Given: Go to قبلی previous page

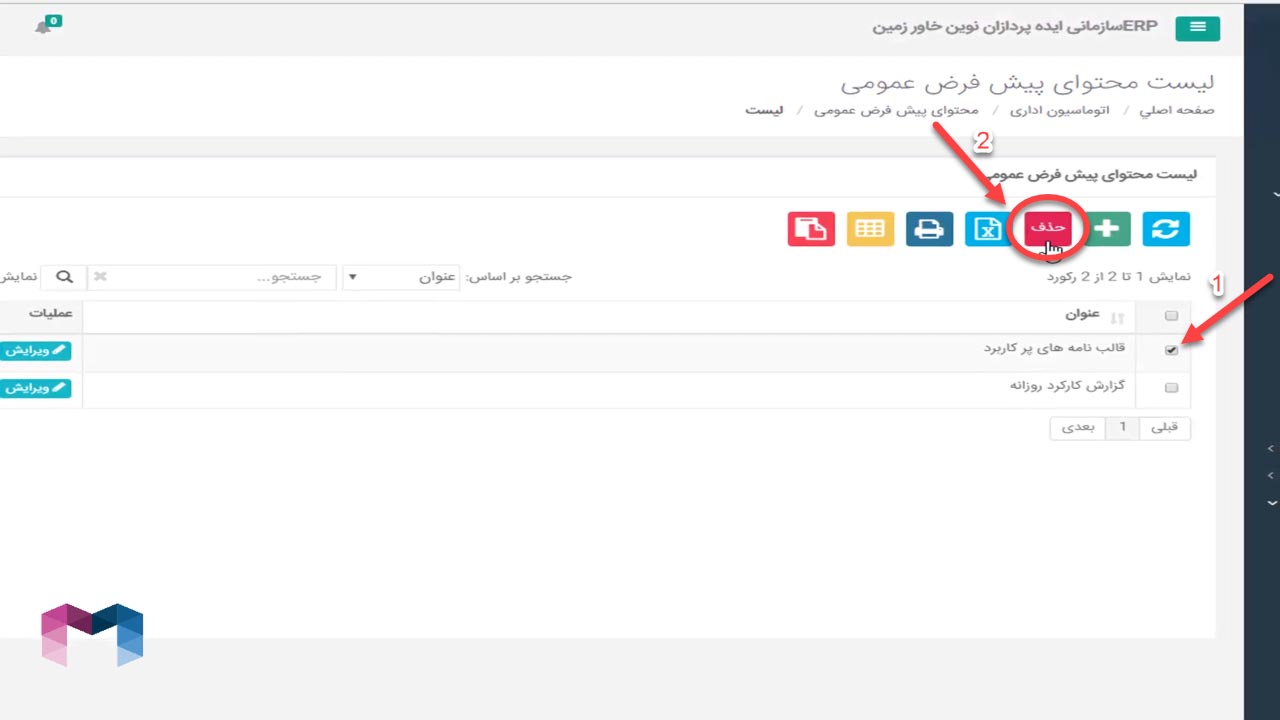Looking at the screenshot, I should (1165, 427).
